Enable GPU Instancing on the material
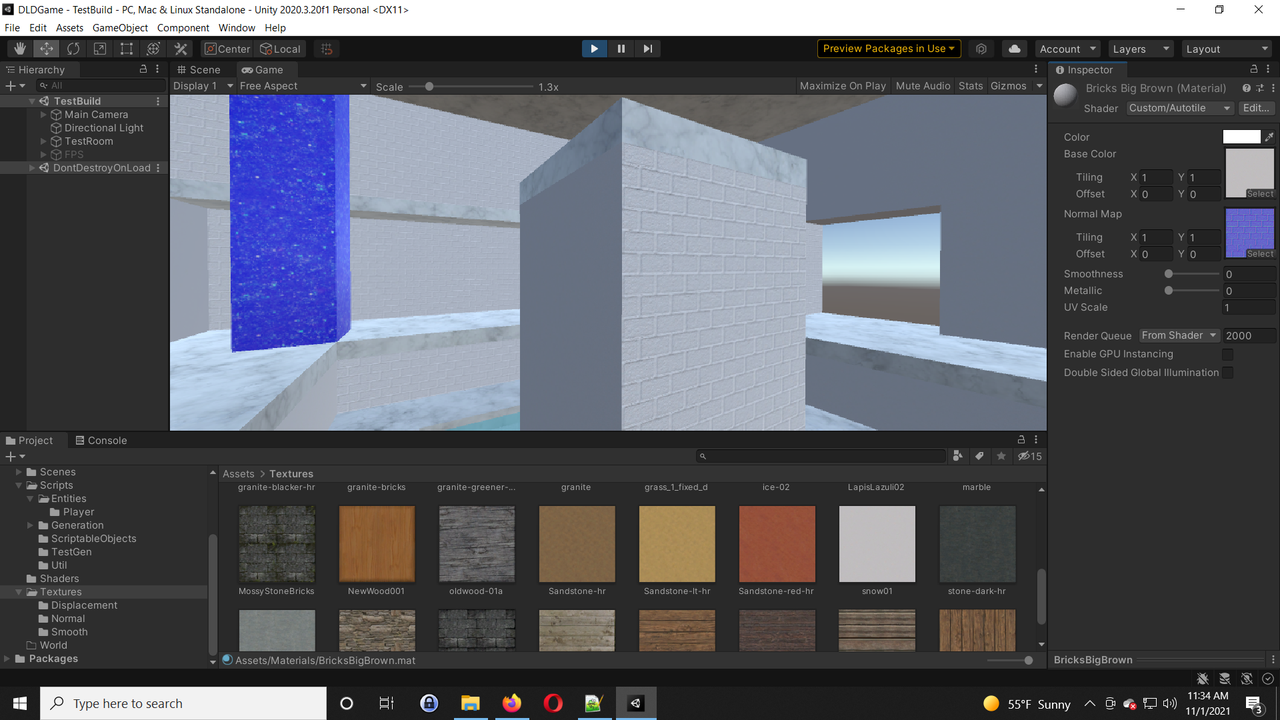This screenshot has width=1280, height=720. click(1228, 353)
